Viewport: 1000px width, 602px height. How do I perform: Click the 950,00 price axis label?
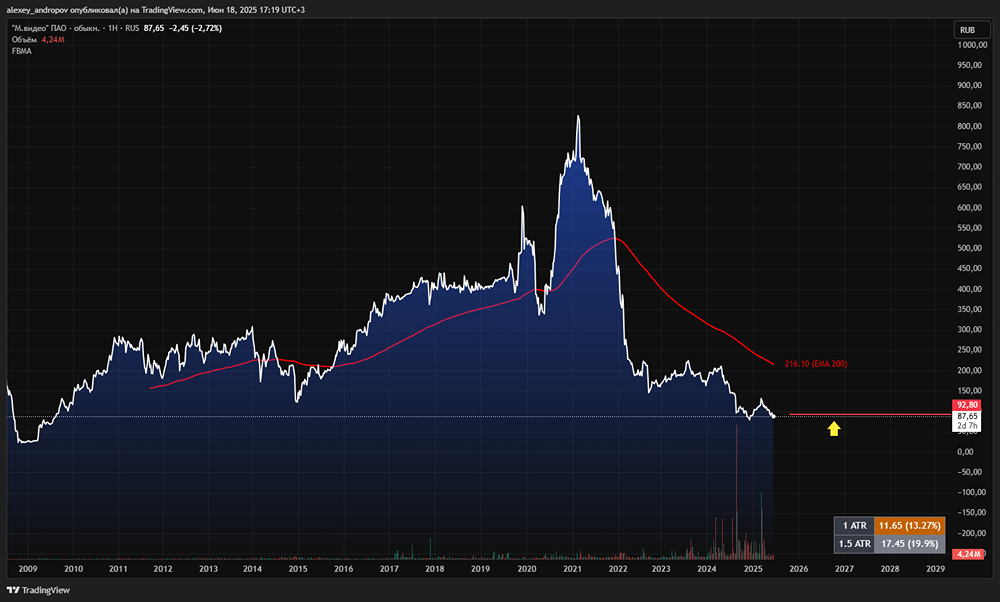click(969, 65)
